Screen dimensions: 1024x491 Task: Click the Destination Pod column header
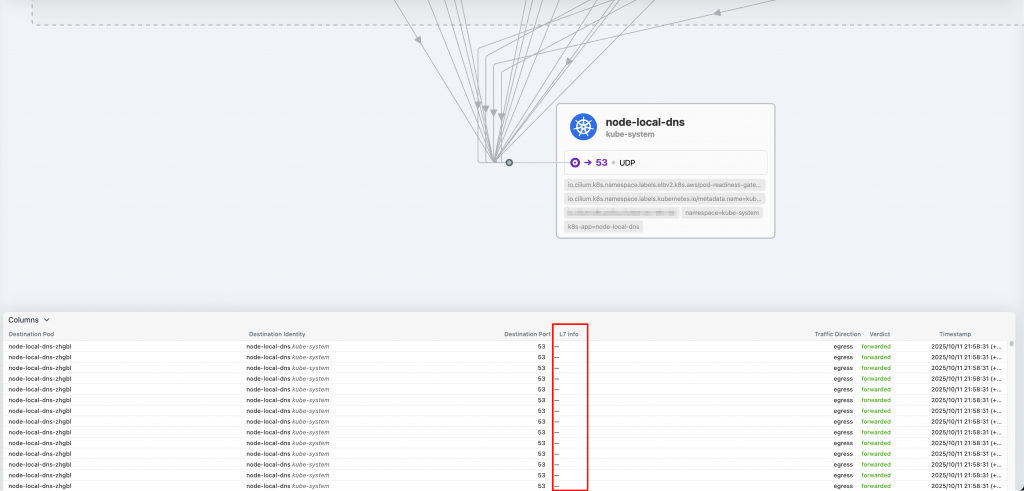tap(31, 334)
